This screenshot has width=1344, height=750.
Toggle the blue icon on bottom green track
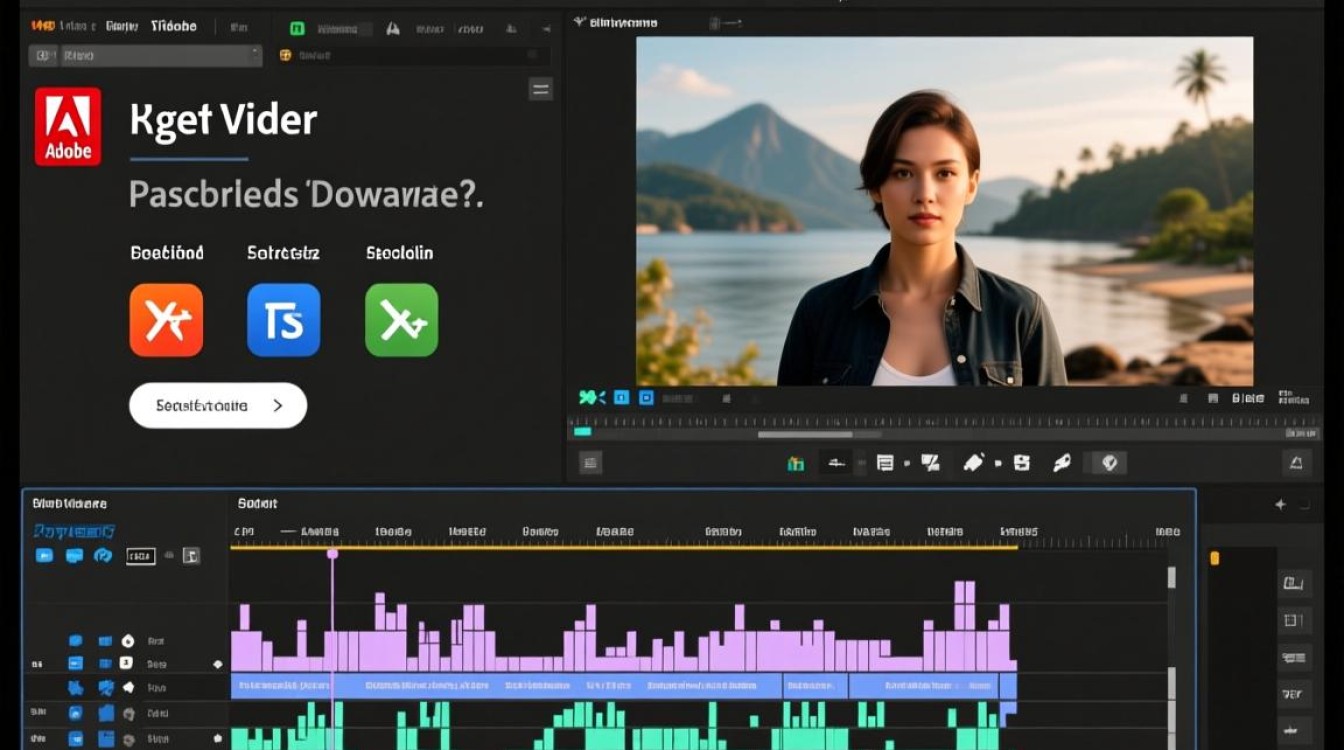pos(75,738)
